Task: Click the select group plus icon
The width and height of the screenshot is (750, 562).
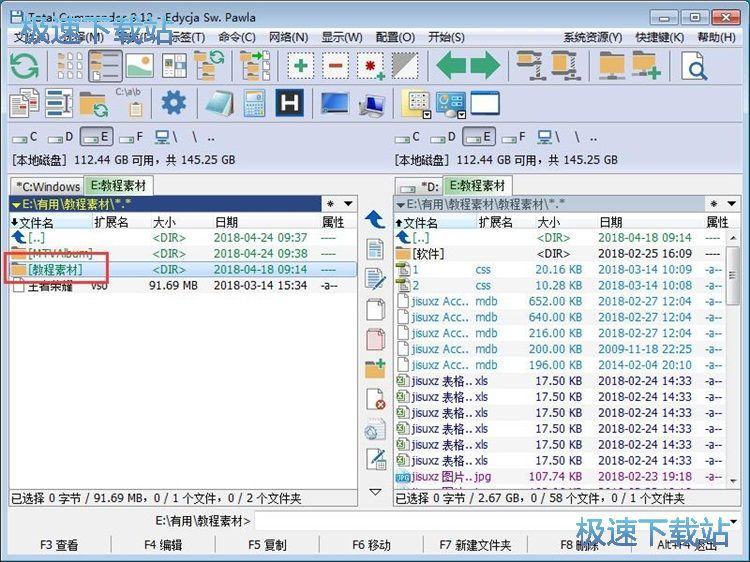Action: pyautogui.click(x=300, y=66)
